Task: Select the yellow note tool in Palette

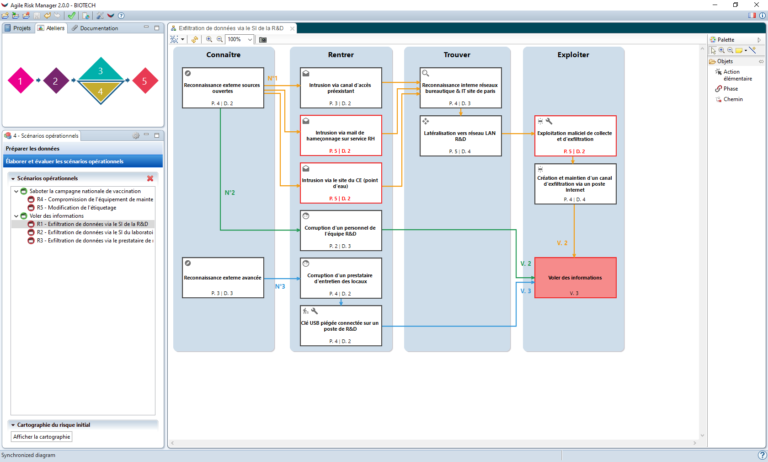Action: tap(739, 50)
